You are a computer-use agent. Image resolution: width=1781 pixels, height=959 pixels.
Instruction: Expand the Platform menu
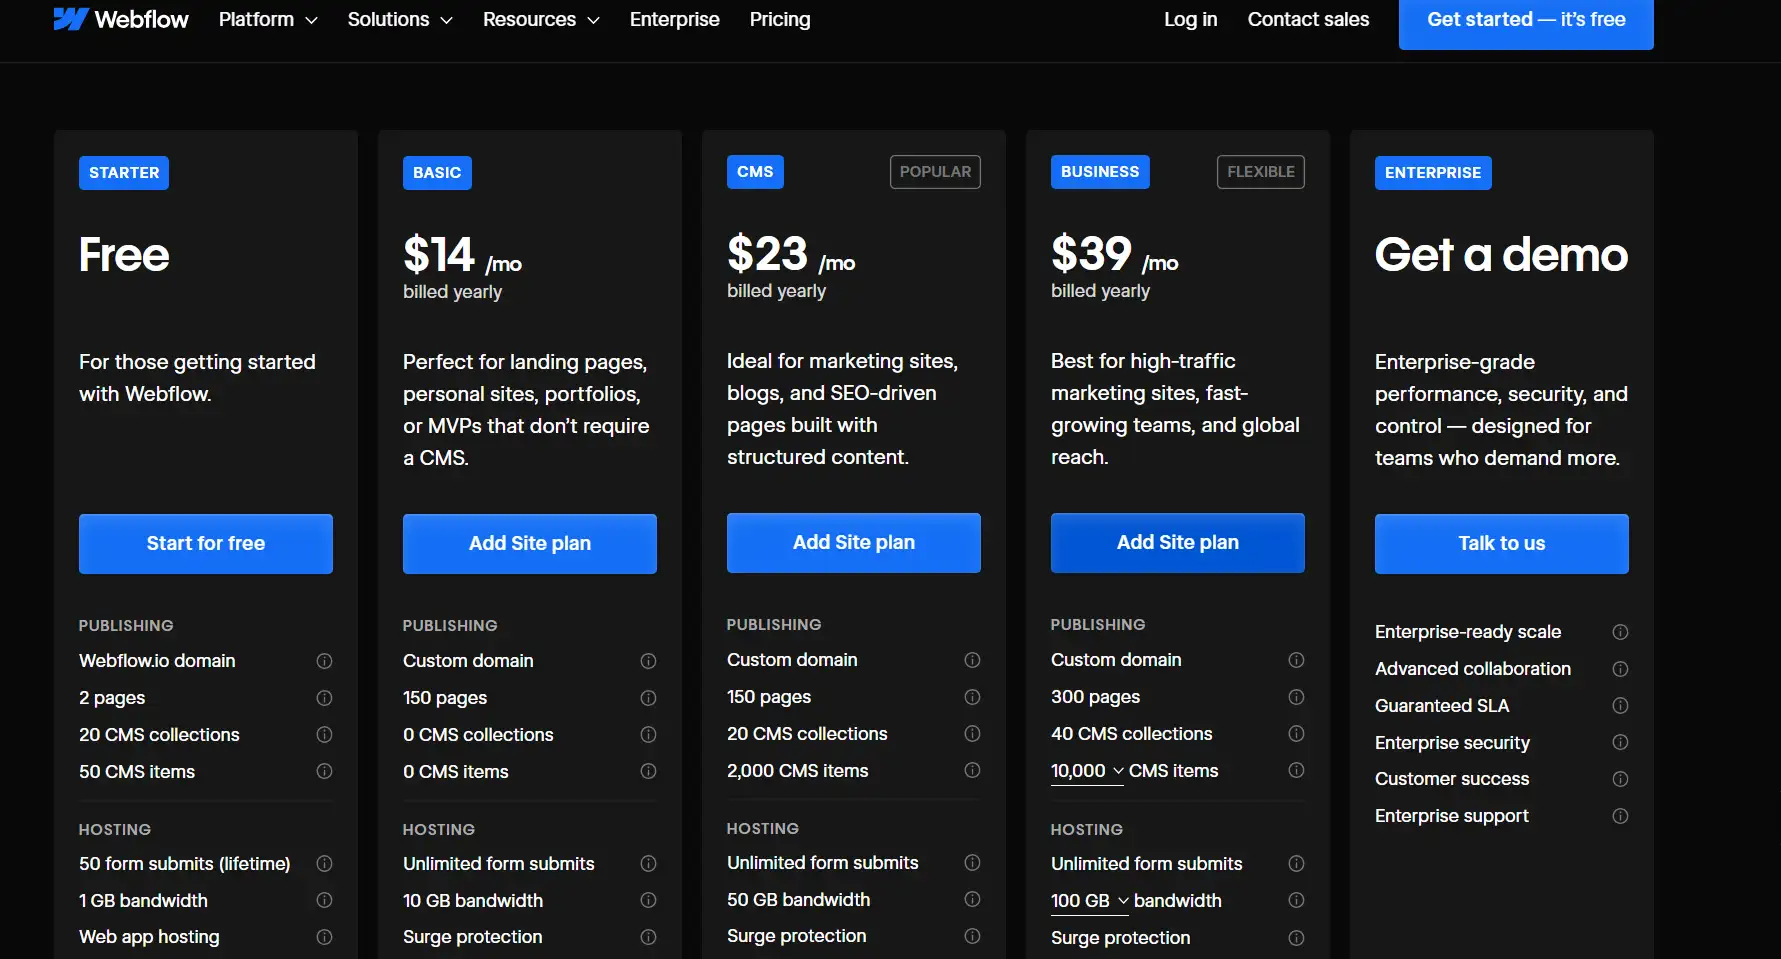(x=268, y=19)
